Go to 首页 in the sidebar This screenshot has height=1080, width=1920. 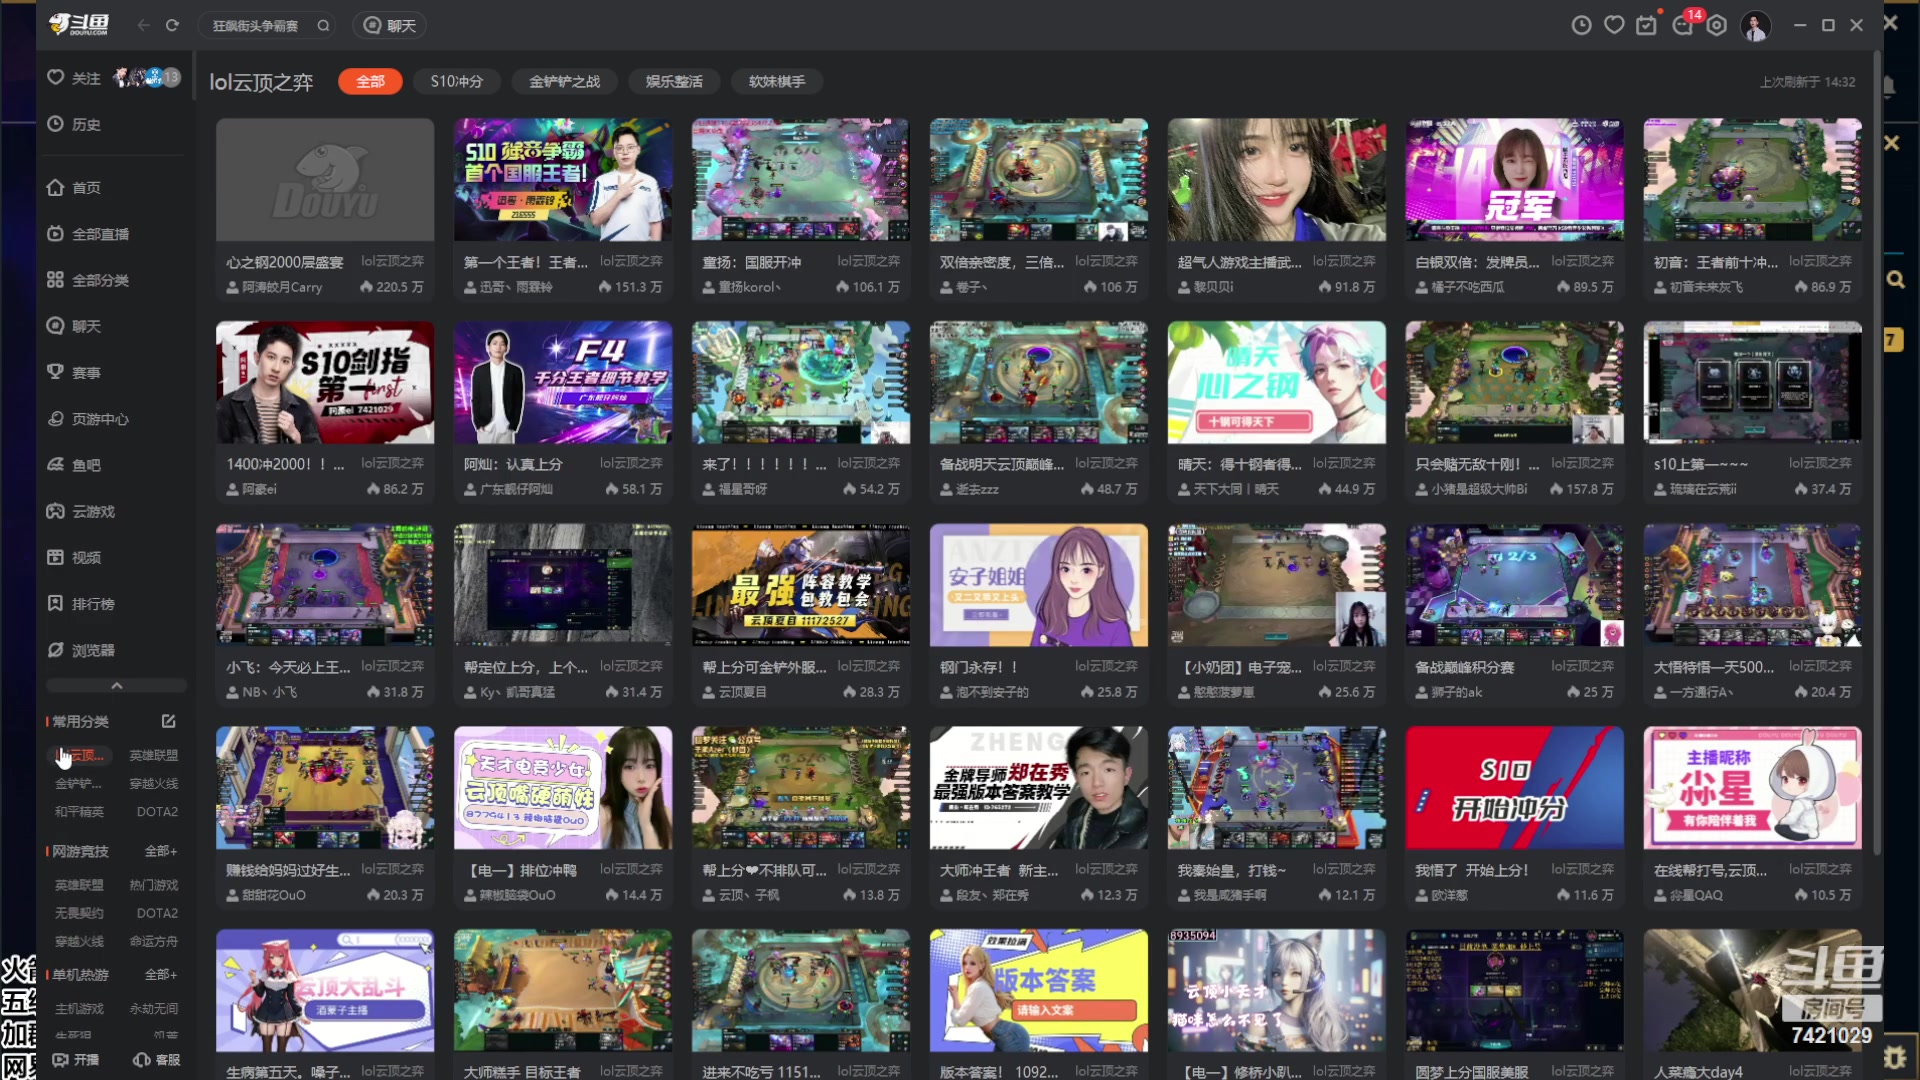coord(74,187)
